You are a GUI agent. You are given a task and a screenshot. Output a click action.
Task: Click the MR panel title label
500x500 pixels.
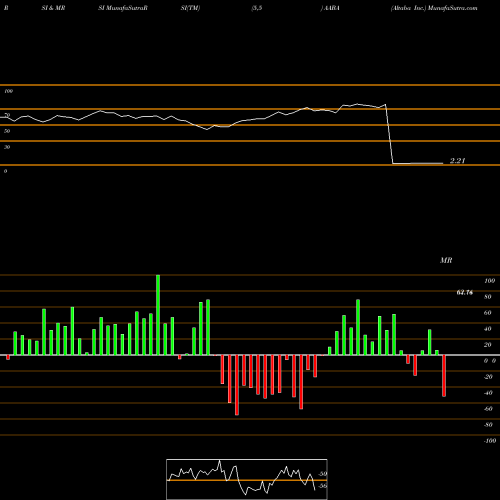[446, 260]
